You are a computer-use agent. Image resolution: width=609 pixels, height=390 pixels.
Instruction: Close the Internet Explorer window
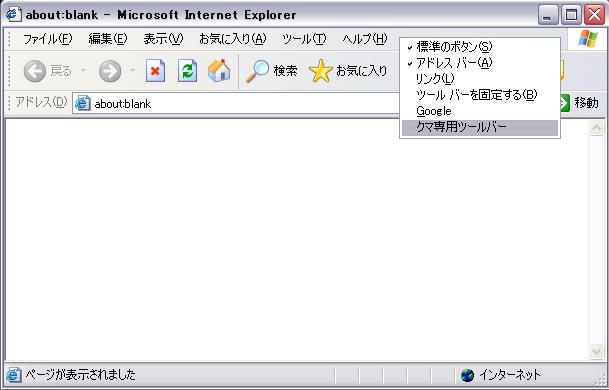pos(594,15)
